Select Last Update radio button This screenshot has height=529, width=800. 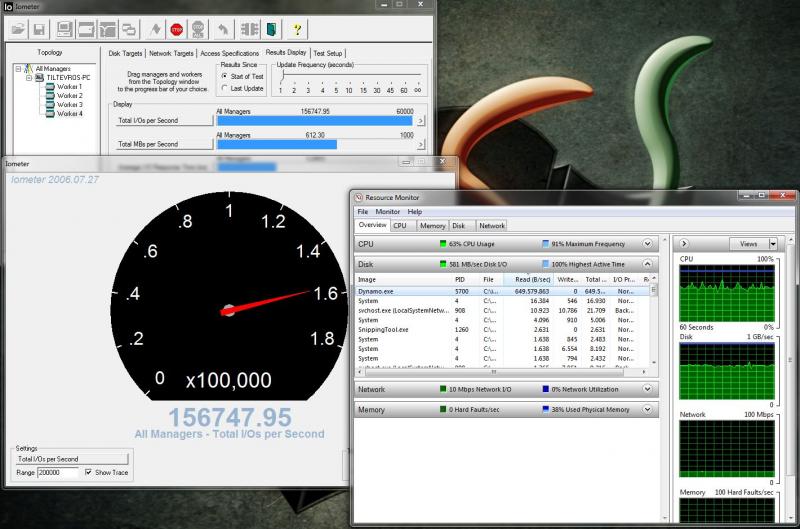[224, 88]
